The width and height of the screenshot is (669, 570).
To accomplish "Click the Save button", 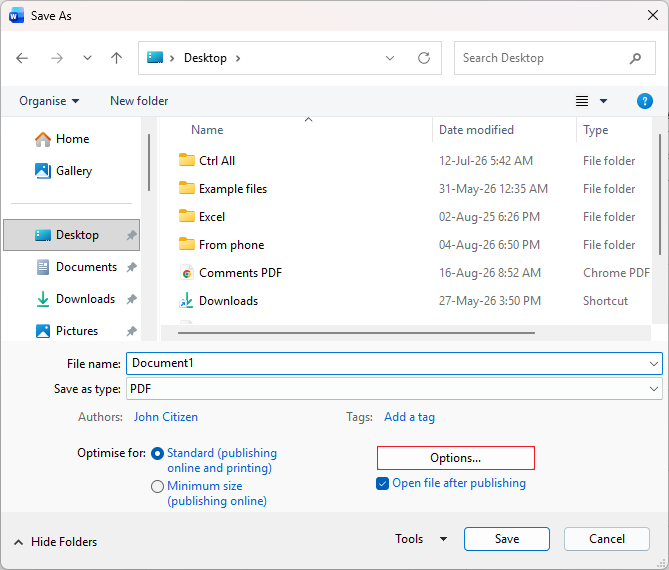I will pyautogui.click(x=507, y=539).
